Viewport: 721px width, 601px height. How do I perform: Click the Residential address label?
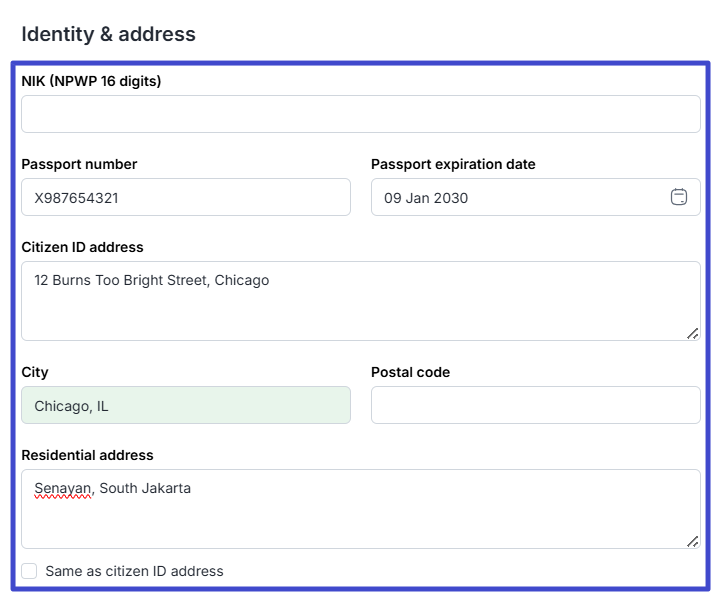[x=87, y=455]
